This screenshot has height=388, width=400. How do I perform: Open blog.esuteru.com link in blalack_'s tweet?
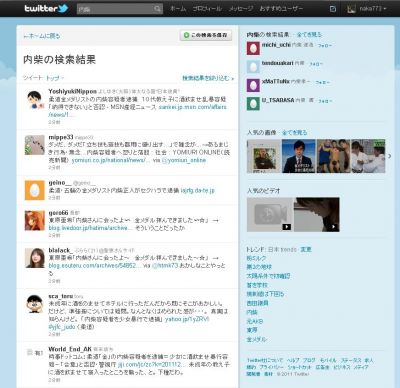pos(95,266)
